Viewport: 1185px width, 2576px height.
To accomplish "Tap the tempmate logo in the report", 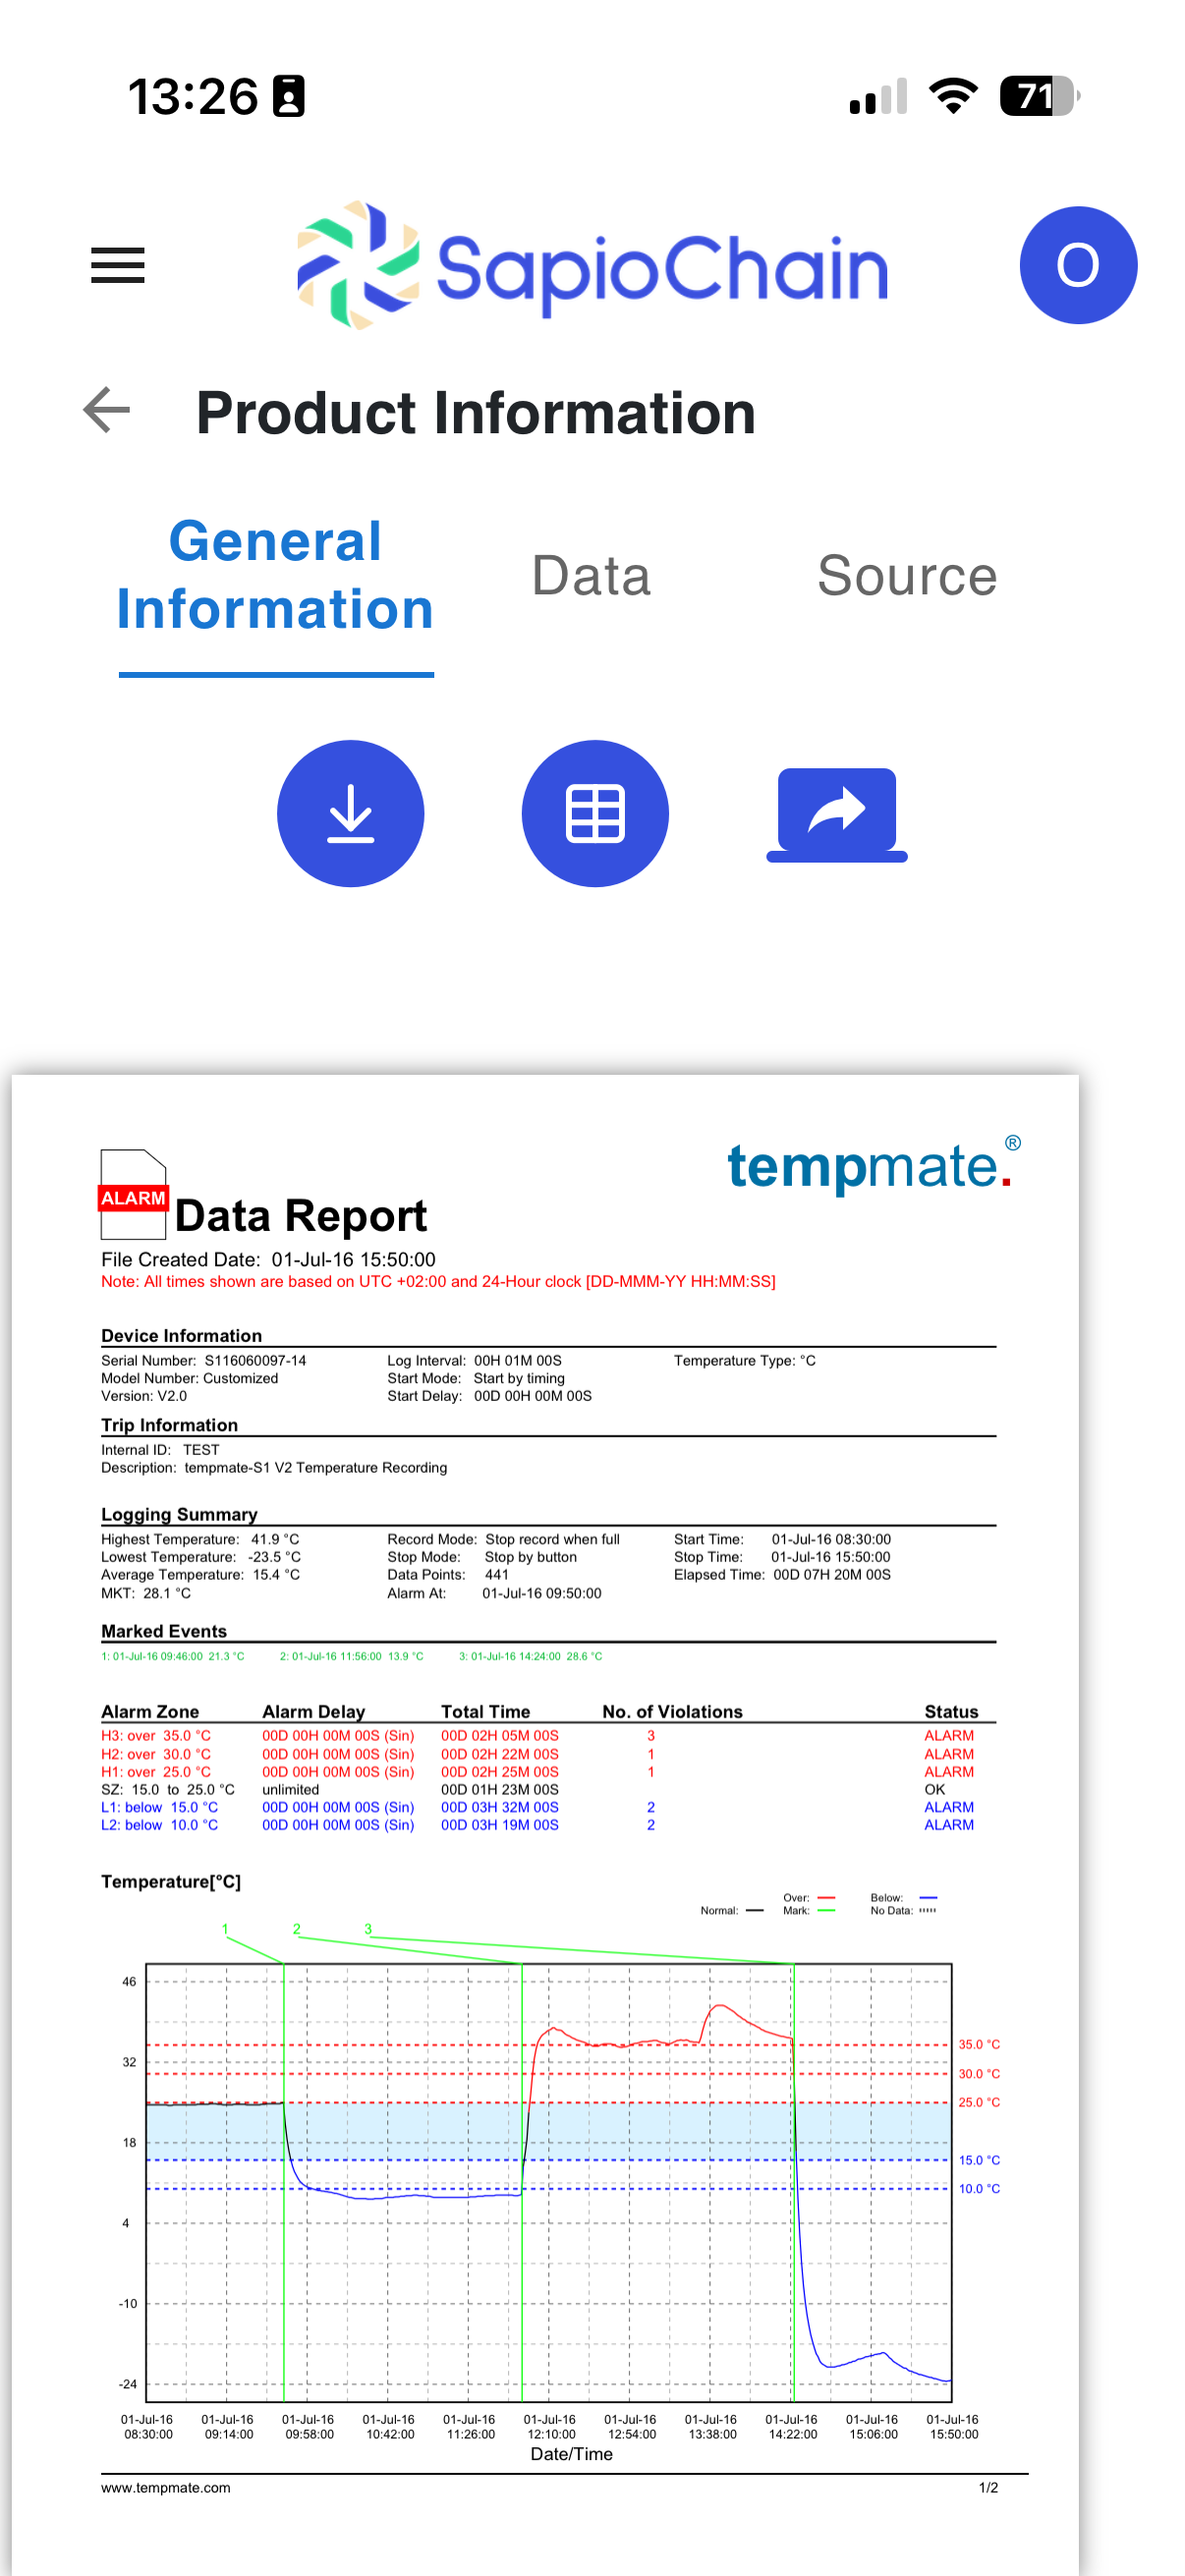I will [872, 1166].
